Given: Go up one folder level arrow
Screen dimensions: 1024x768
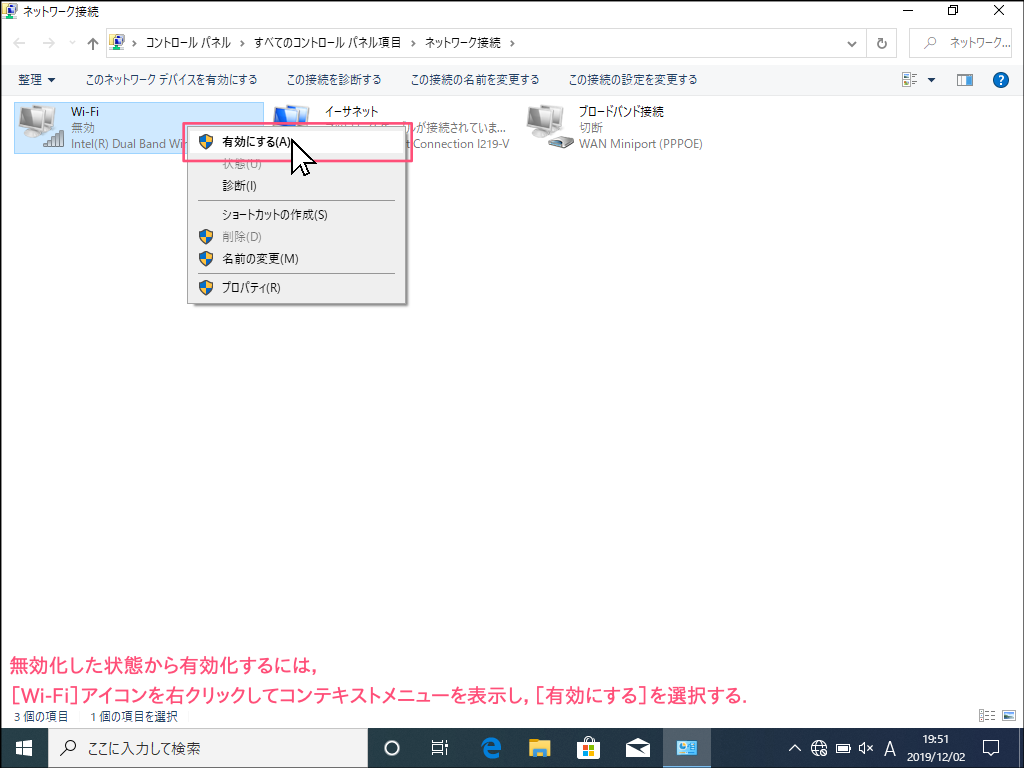Looking at the screenshot, I should [93, 43].
